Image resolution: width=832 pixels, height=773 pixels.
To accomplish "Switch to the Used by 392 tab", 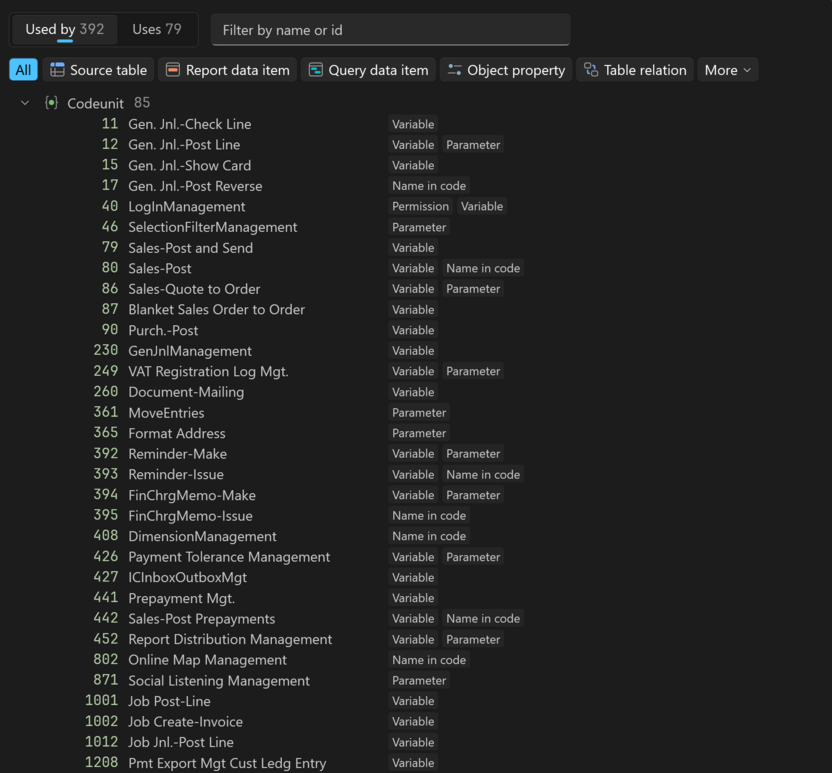I will (x=65, y=29).
